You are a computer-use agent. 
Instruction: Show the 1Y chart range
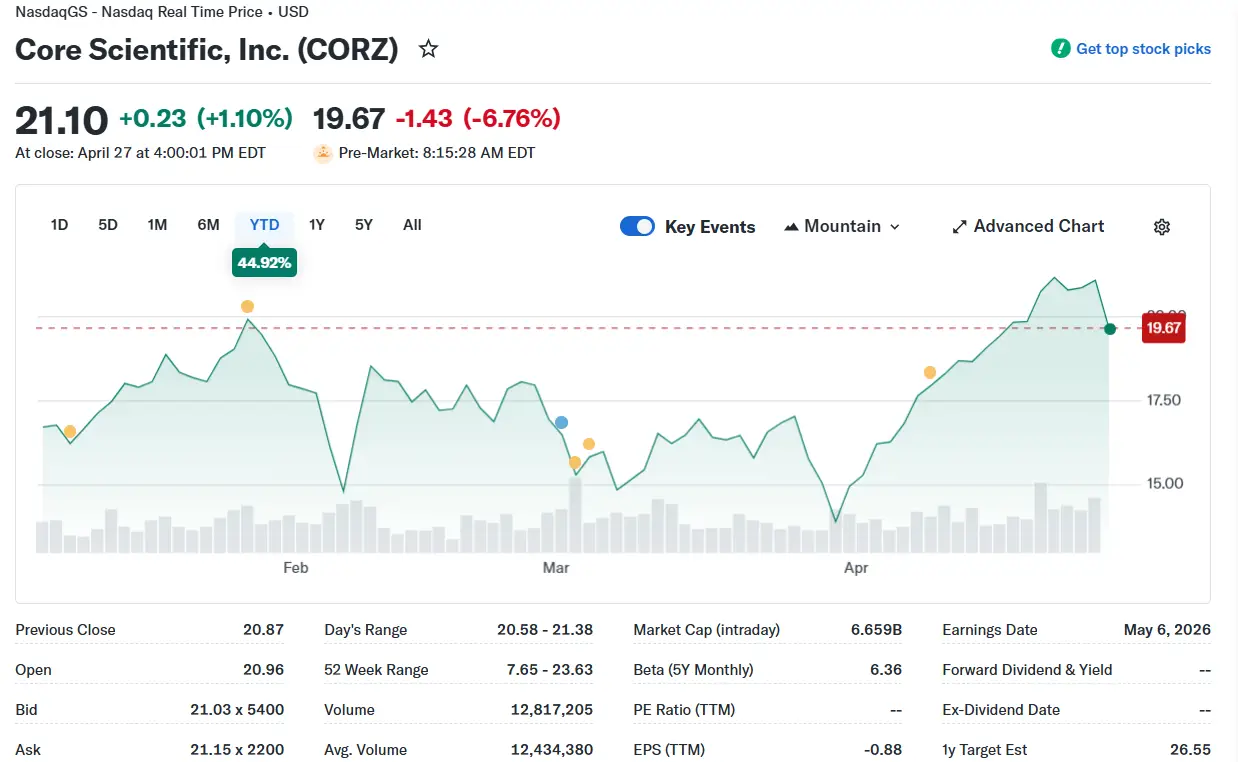coord(317,225)
